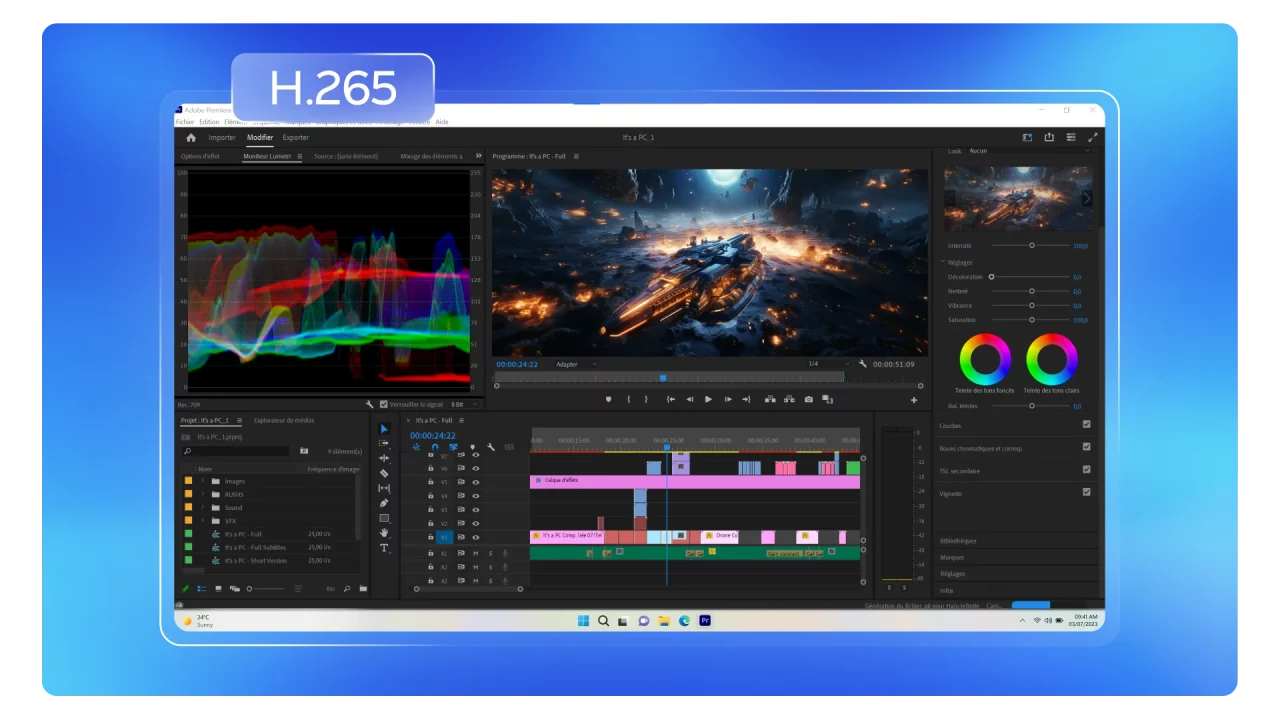Screen dimensions: 1280x720
Task: Open the Lumetri scope wrench settings
Action: 369,404
